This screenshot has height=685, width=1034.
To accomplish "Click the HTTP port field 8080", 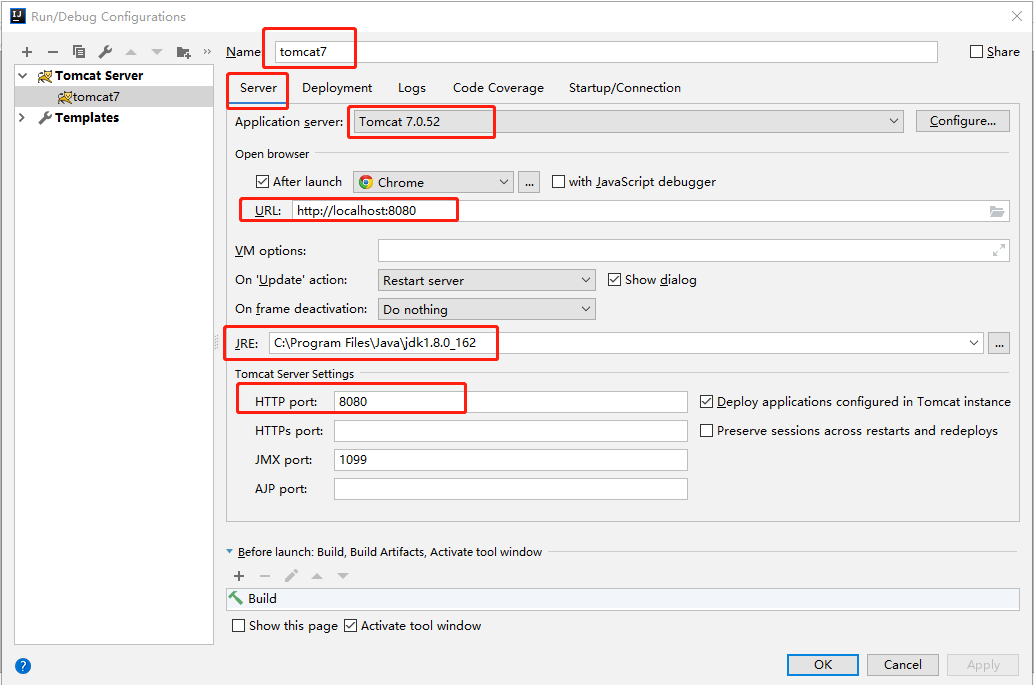I will [510, 402].
